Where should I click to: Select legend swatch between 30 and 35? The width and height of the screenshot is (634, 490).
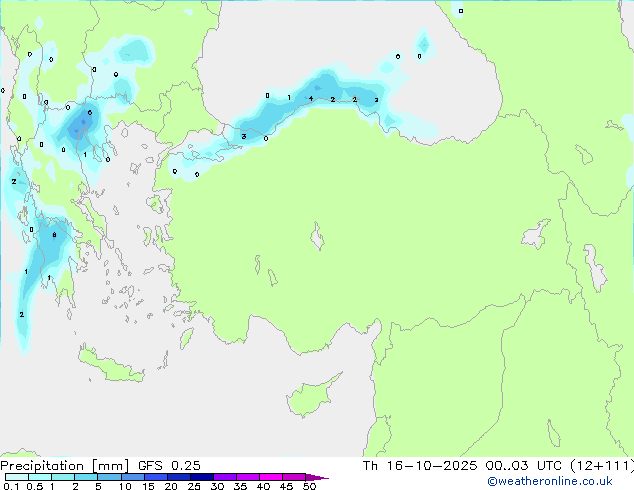pos(224,477)
